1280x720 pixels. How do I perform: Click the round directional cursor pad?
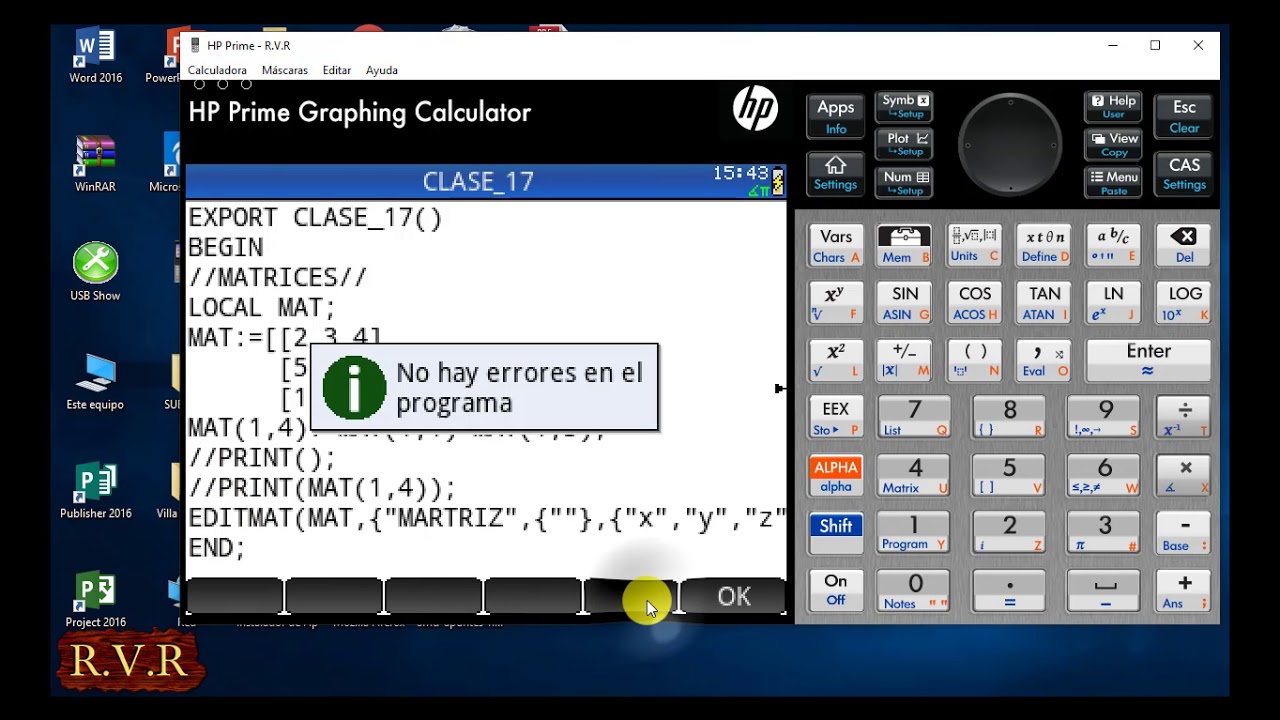(x=1009, y=146)
